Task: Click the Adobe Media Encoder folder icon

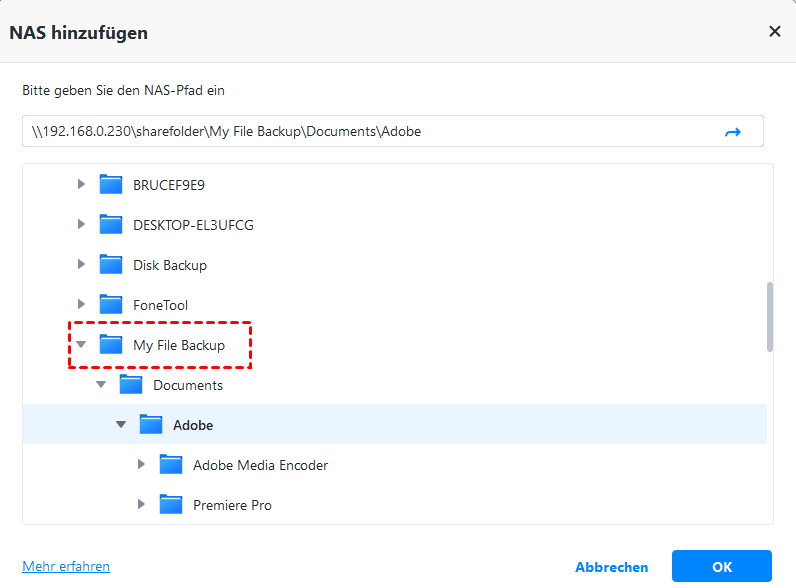Action: click(171, 465)
